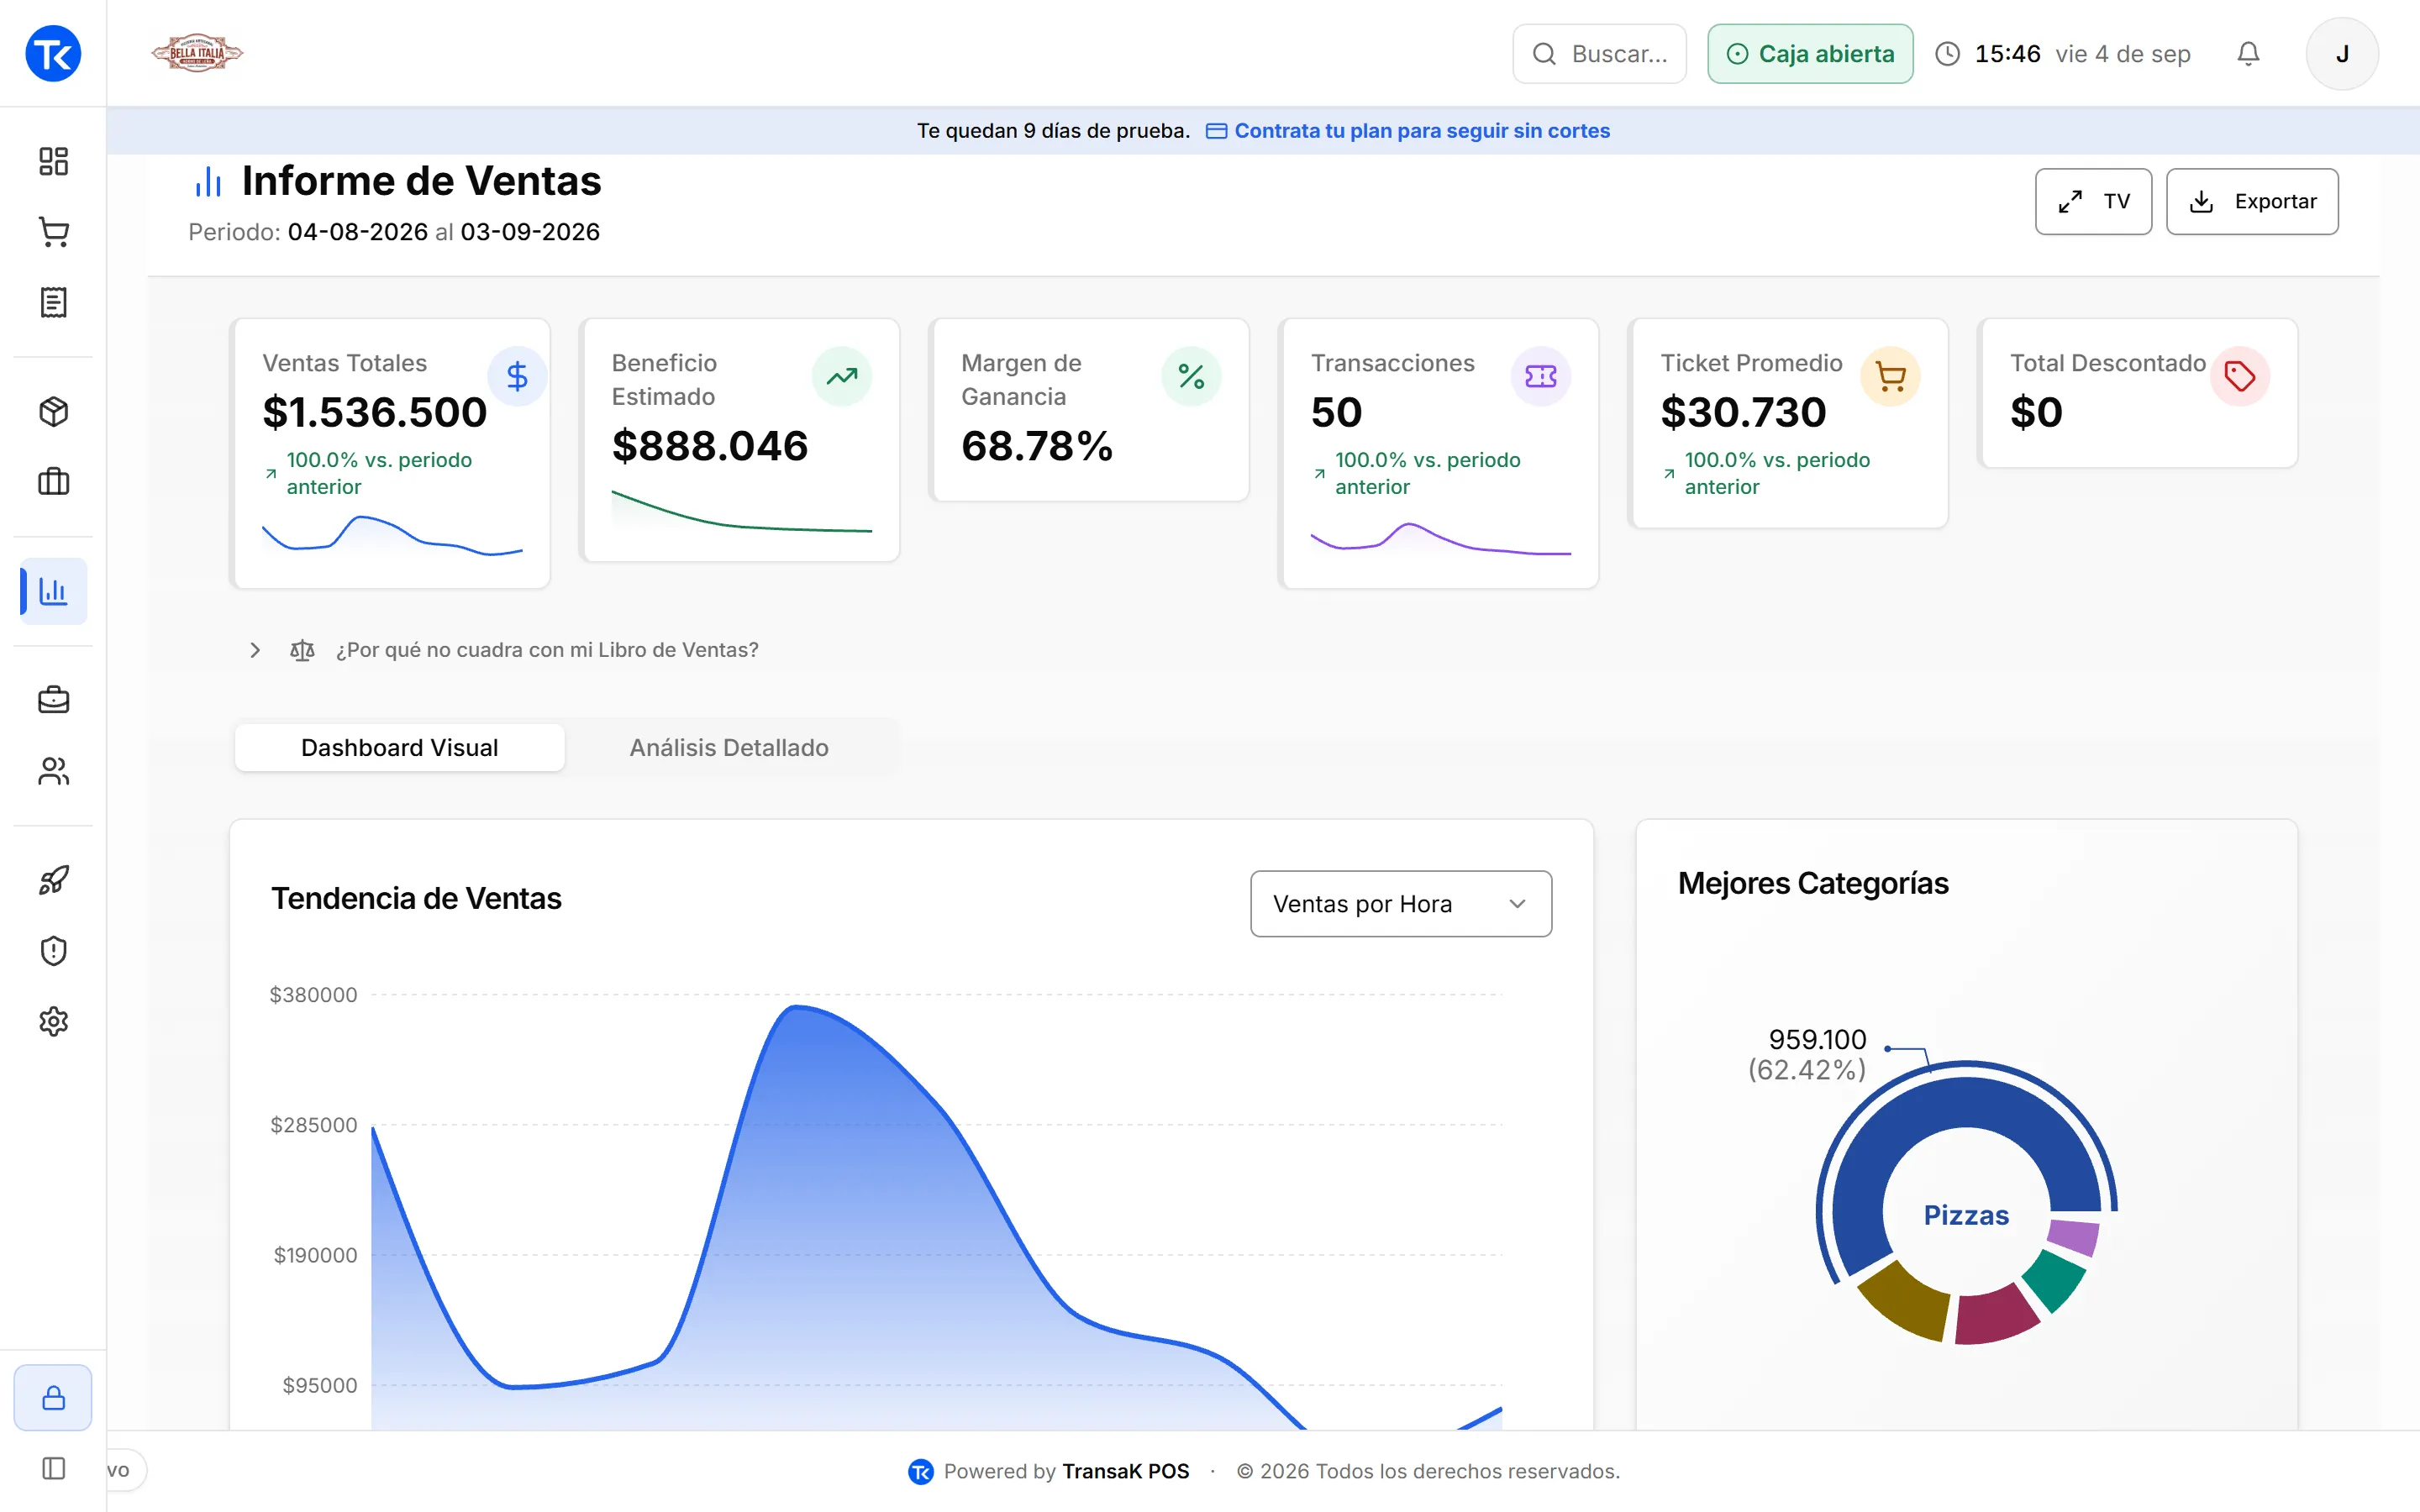This screenshot has width=2420, height=1512.
Task: Click the 959.100 (62.42%) chart label
Action: coord(1808,1054)
